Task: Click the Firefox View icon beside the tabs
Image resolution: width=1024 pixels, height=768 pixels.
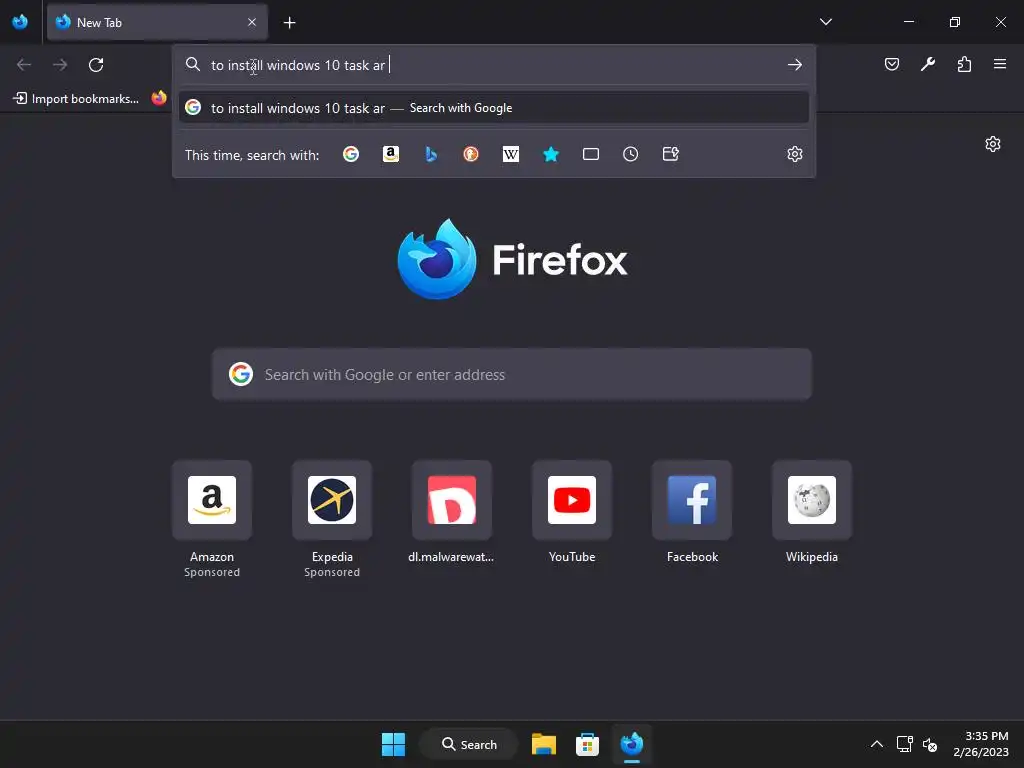Action: tap(20, 22)
